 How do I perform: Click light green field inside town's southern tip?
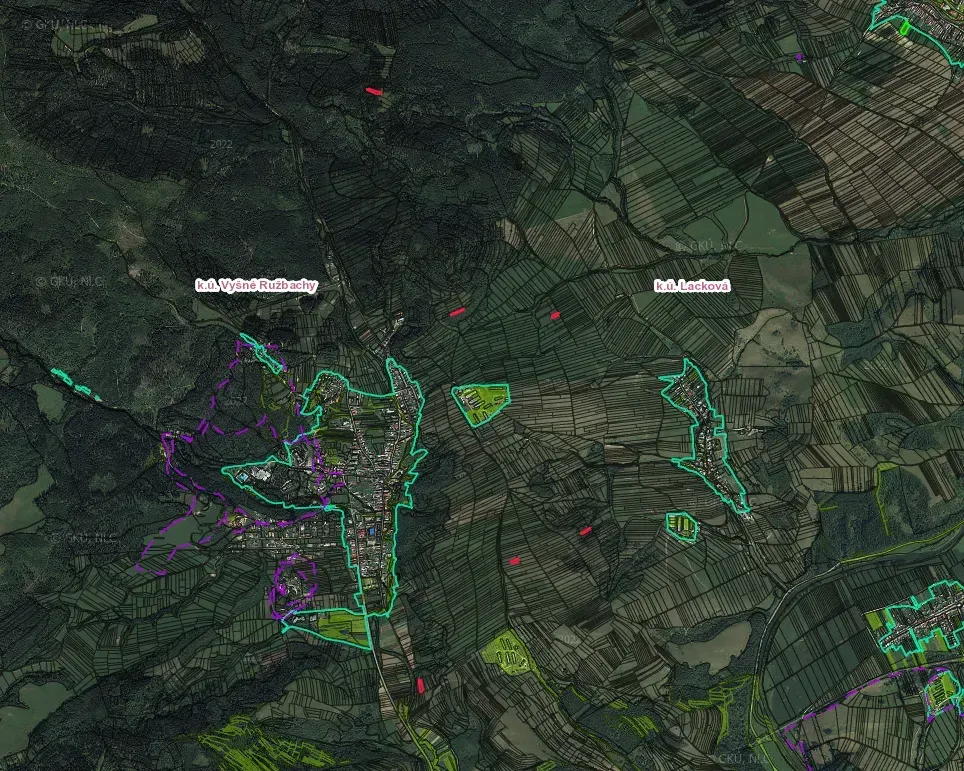pyautogui.click(x=340, y=628)
